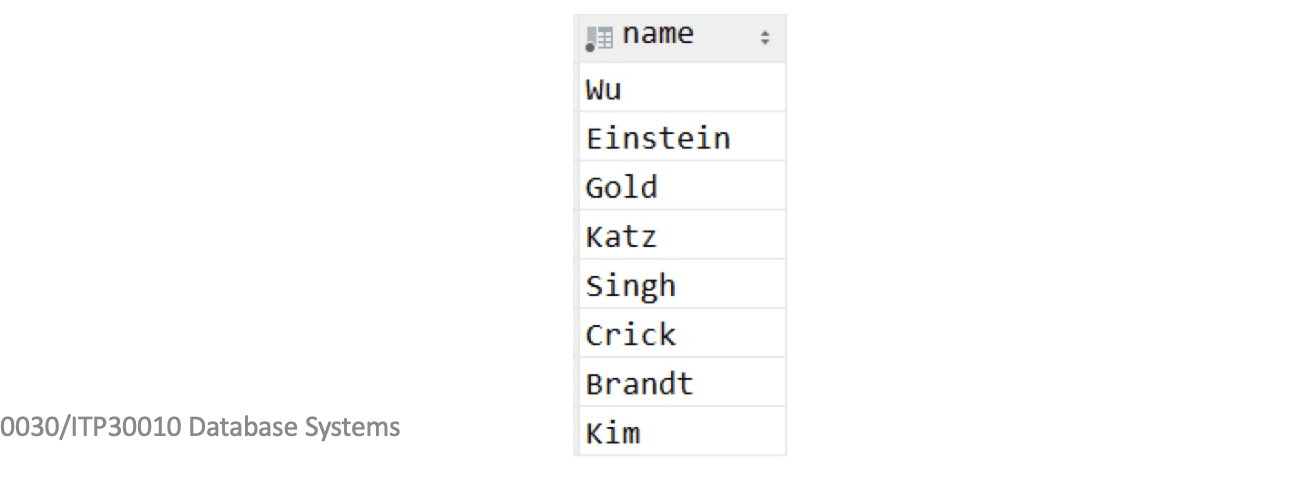Select the Einstein cell
The height and width of the screenshot is (478, 1310).
coord(682,137)
